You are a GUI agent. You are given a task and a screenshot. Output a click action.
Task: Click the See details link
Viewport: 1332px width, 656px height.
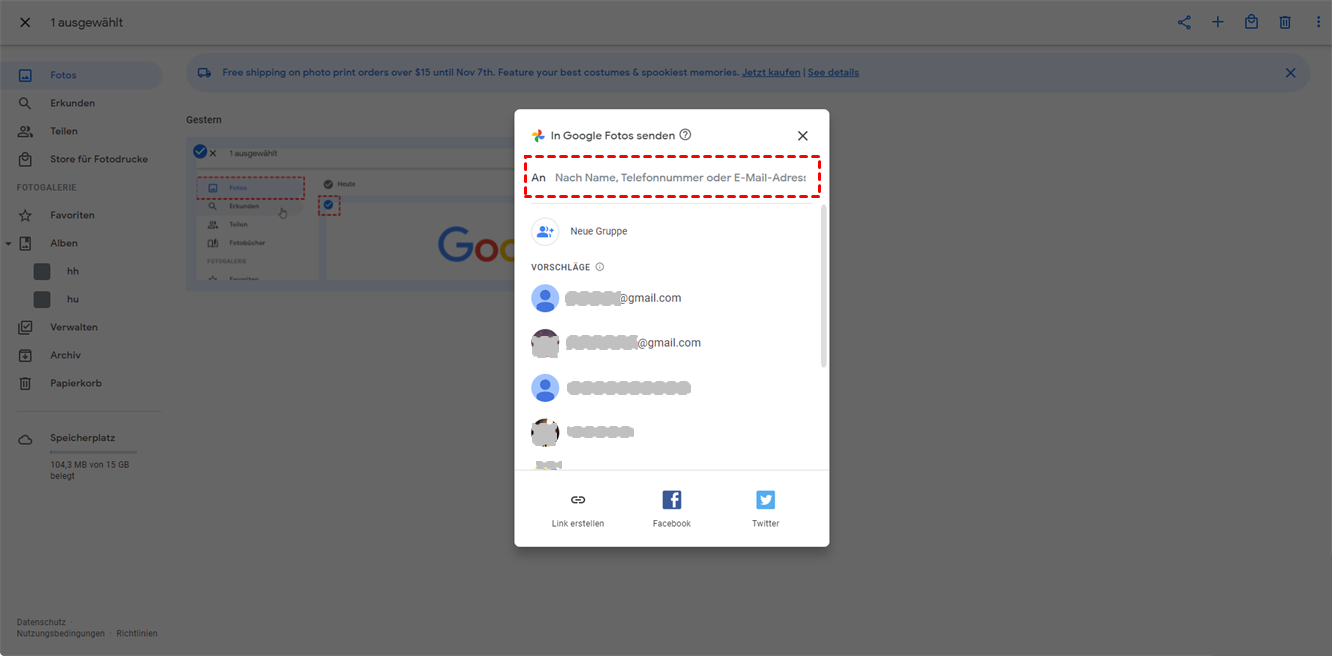pos(833,73)
